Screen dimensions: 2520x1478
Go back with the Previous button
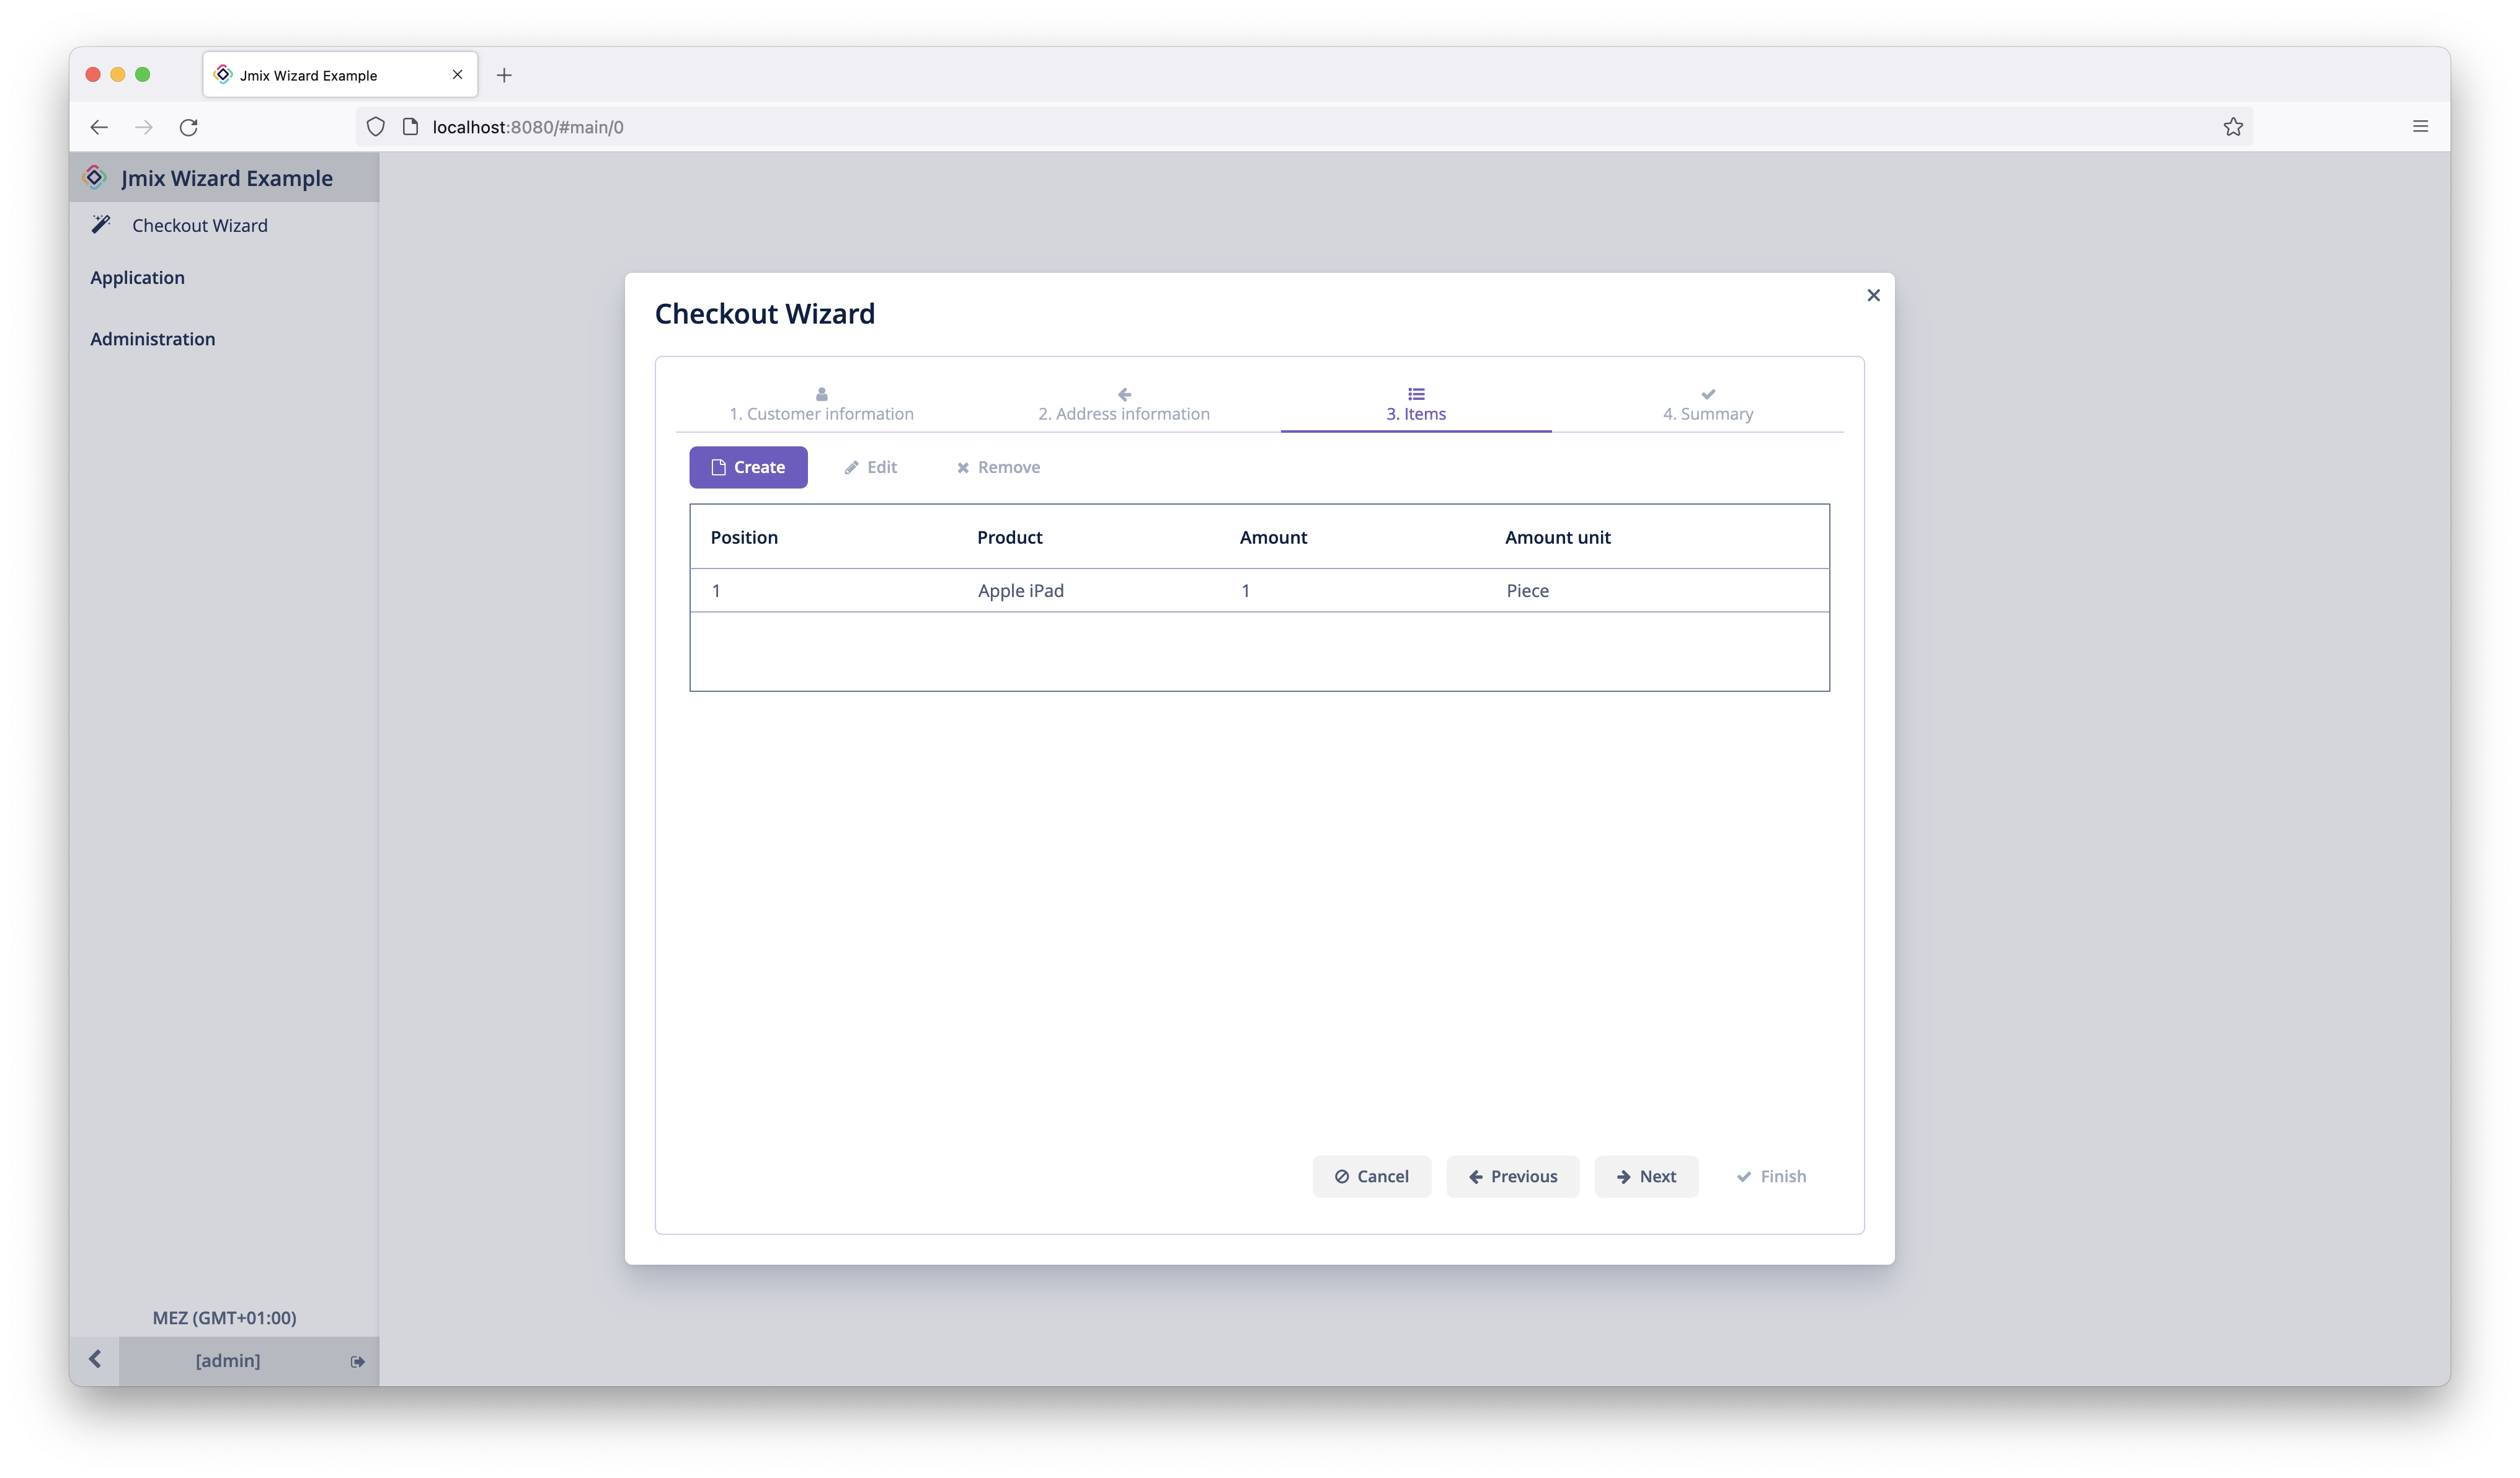[1512, 1176]
